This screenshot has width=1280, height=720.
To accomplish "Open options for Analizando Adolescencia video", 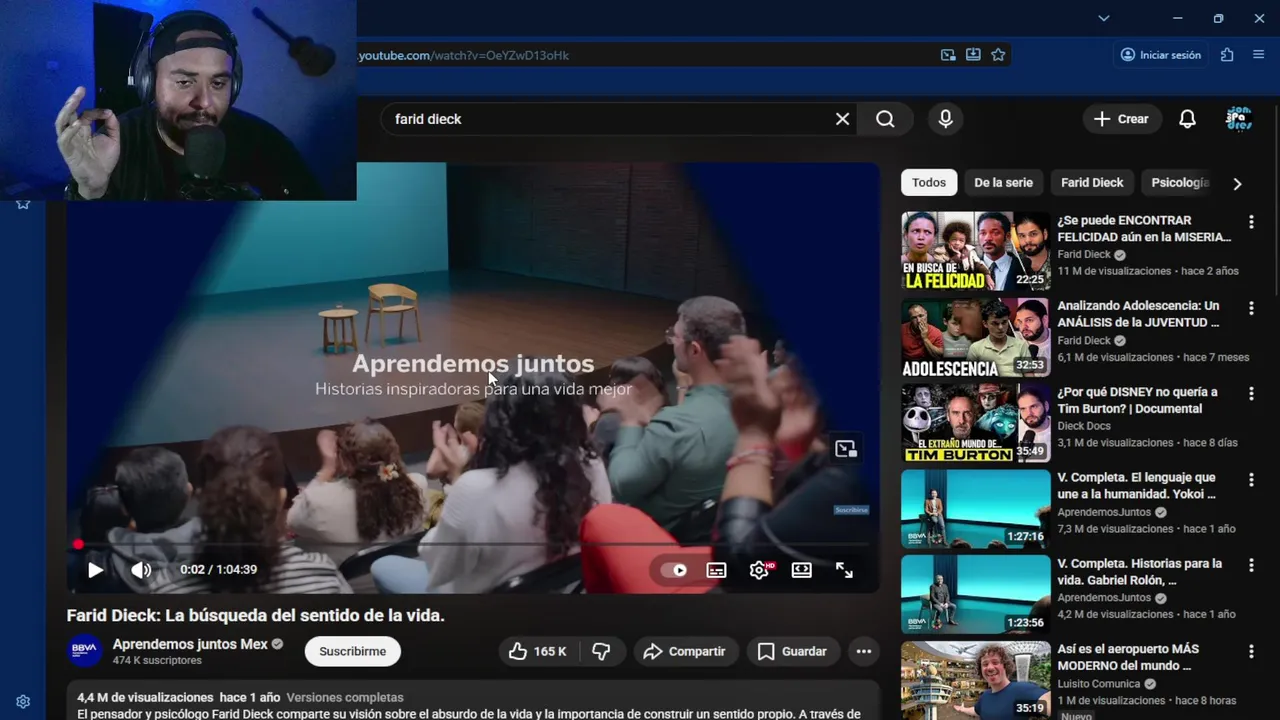I will (1251, 308).
